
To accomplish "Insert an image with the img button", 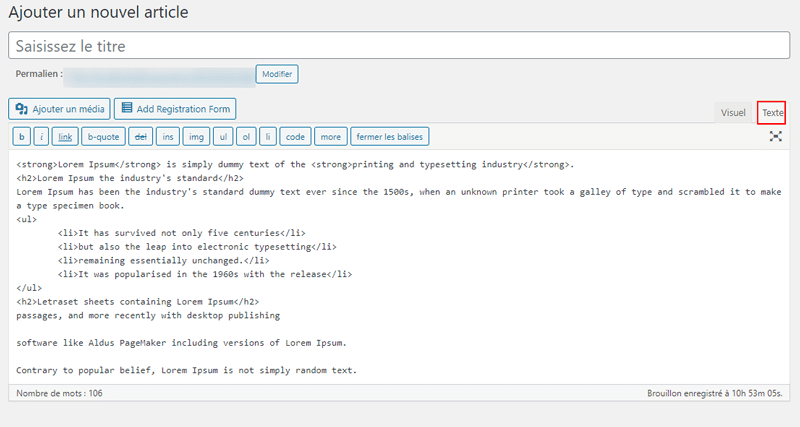I will pyautogui.click(x=196, y=136).
